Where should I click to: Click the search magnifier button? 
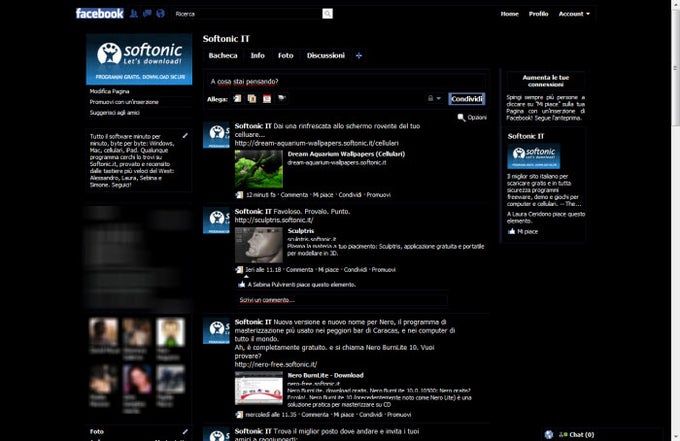pos(327,14)
